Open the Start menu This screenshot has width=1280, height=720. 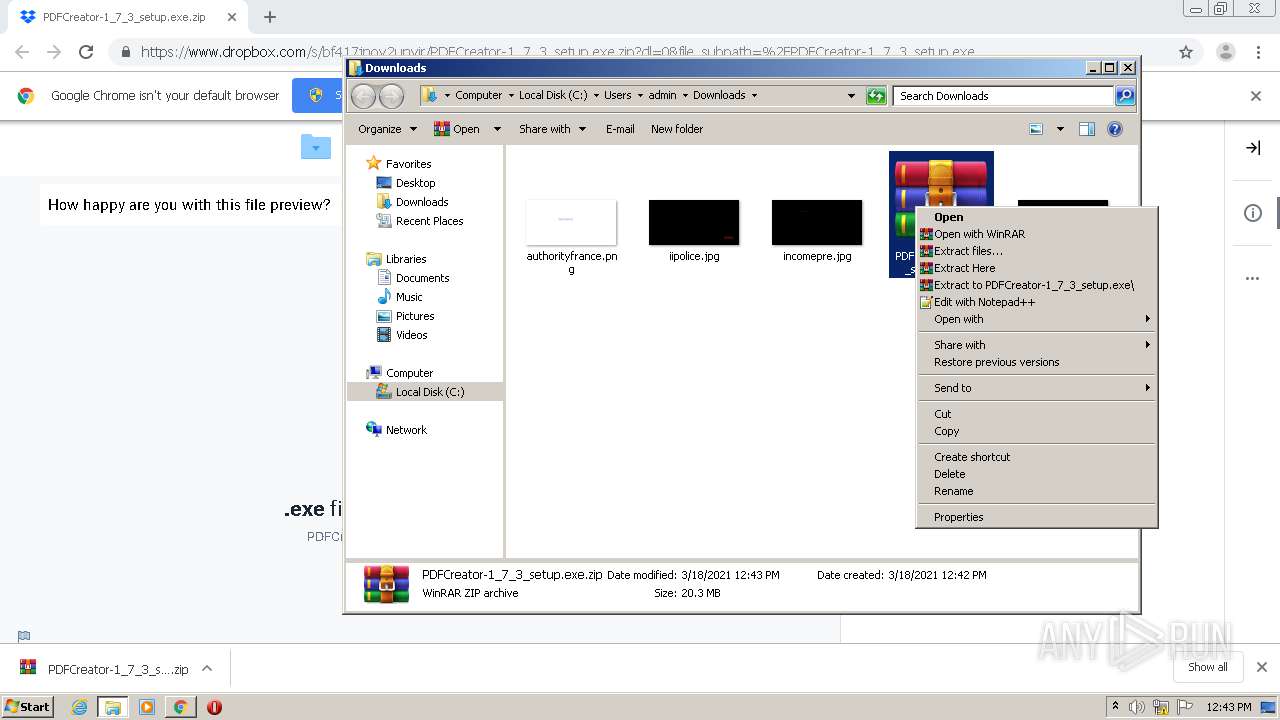[x=28, y=706]
